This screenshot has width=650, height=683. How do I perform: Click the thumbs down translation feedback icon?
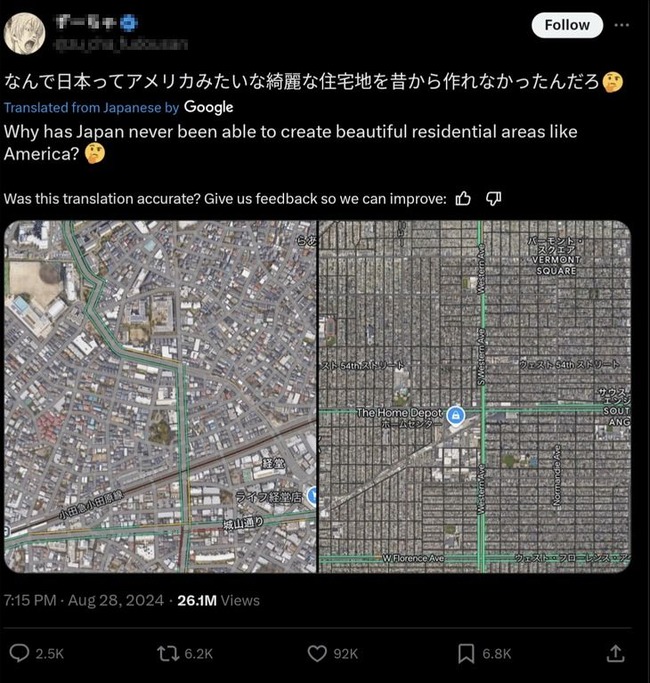pos(493,199)
